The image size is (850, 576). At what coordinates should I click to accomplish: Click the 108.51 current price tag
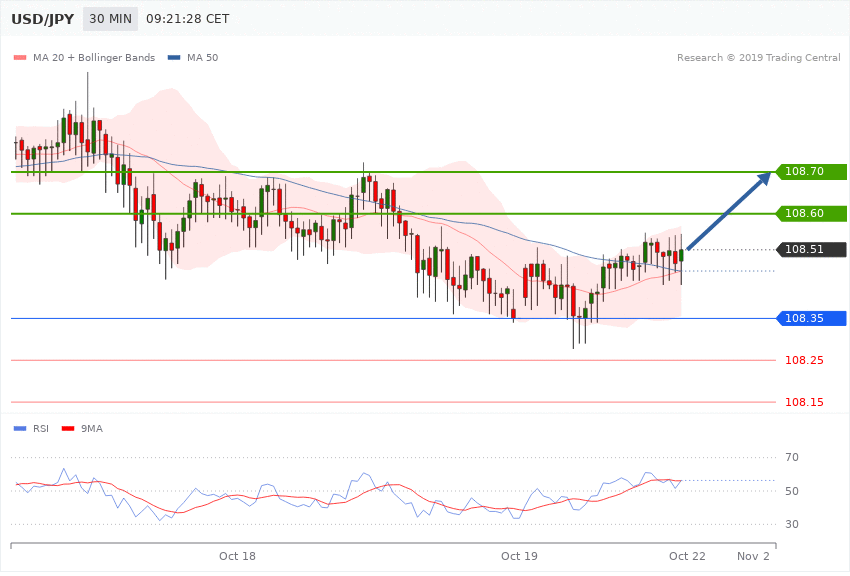click(811, 249)
